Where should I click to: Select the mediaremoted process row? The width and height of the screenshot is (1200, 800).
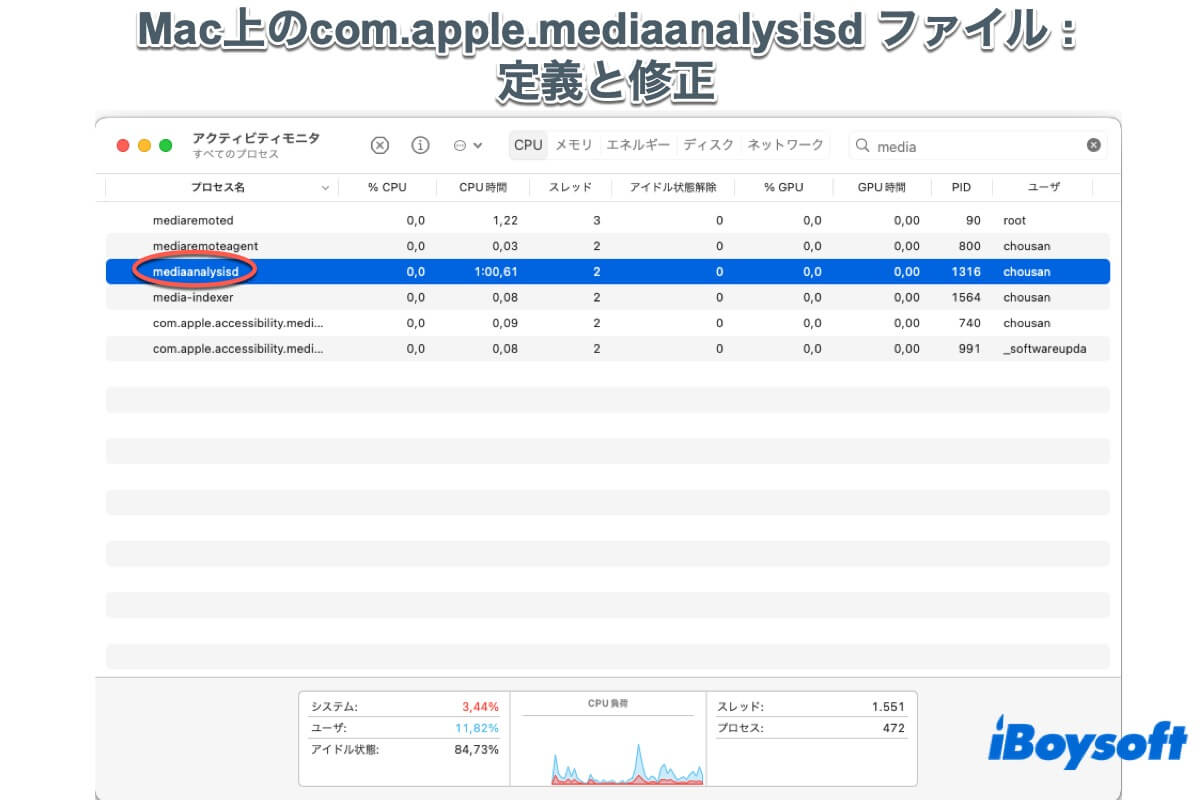coord(608,220)
